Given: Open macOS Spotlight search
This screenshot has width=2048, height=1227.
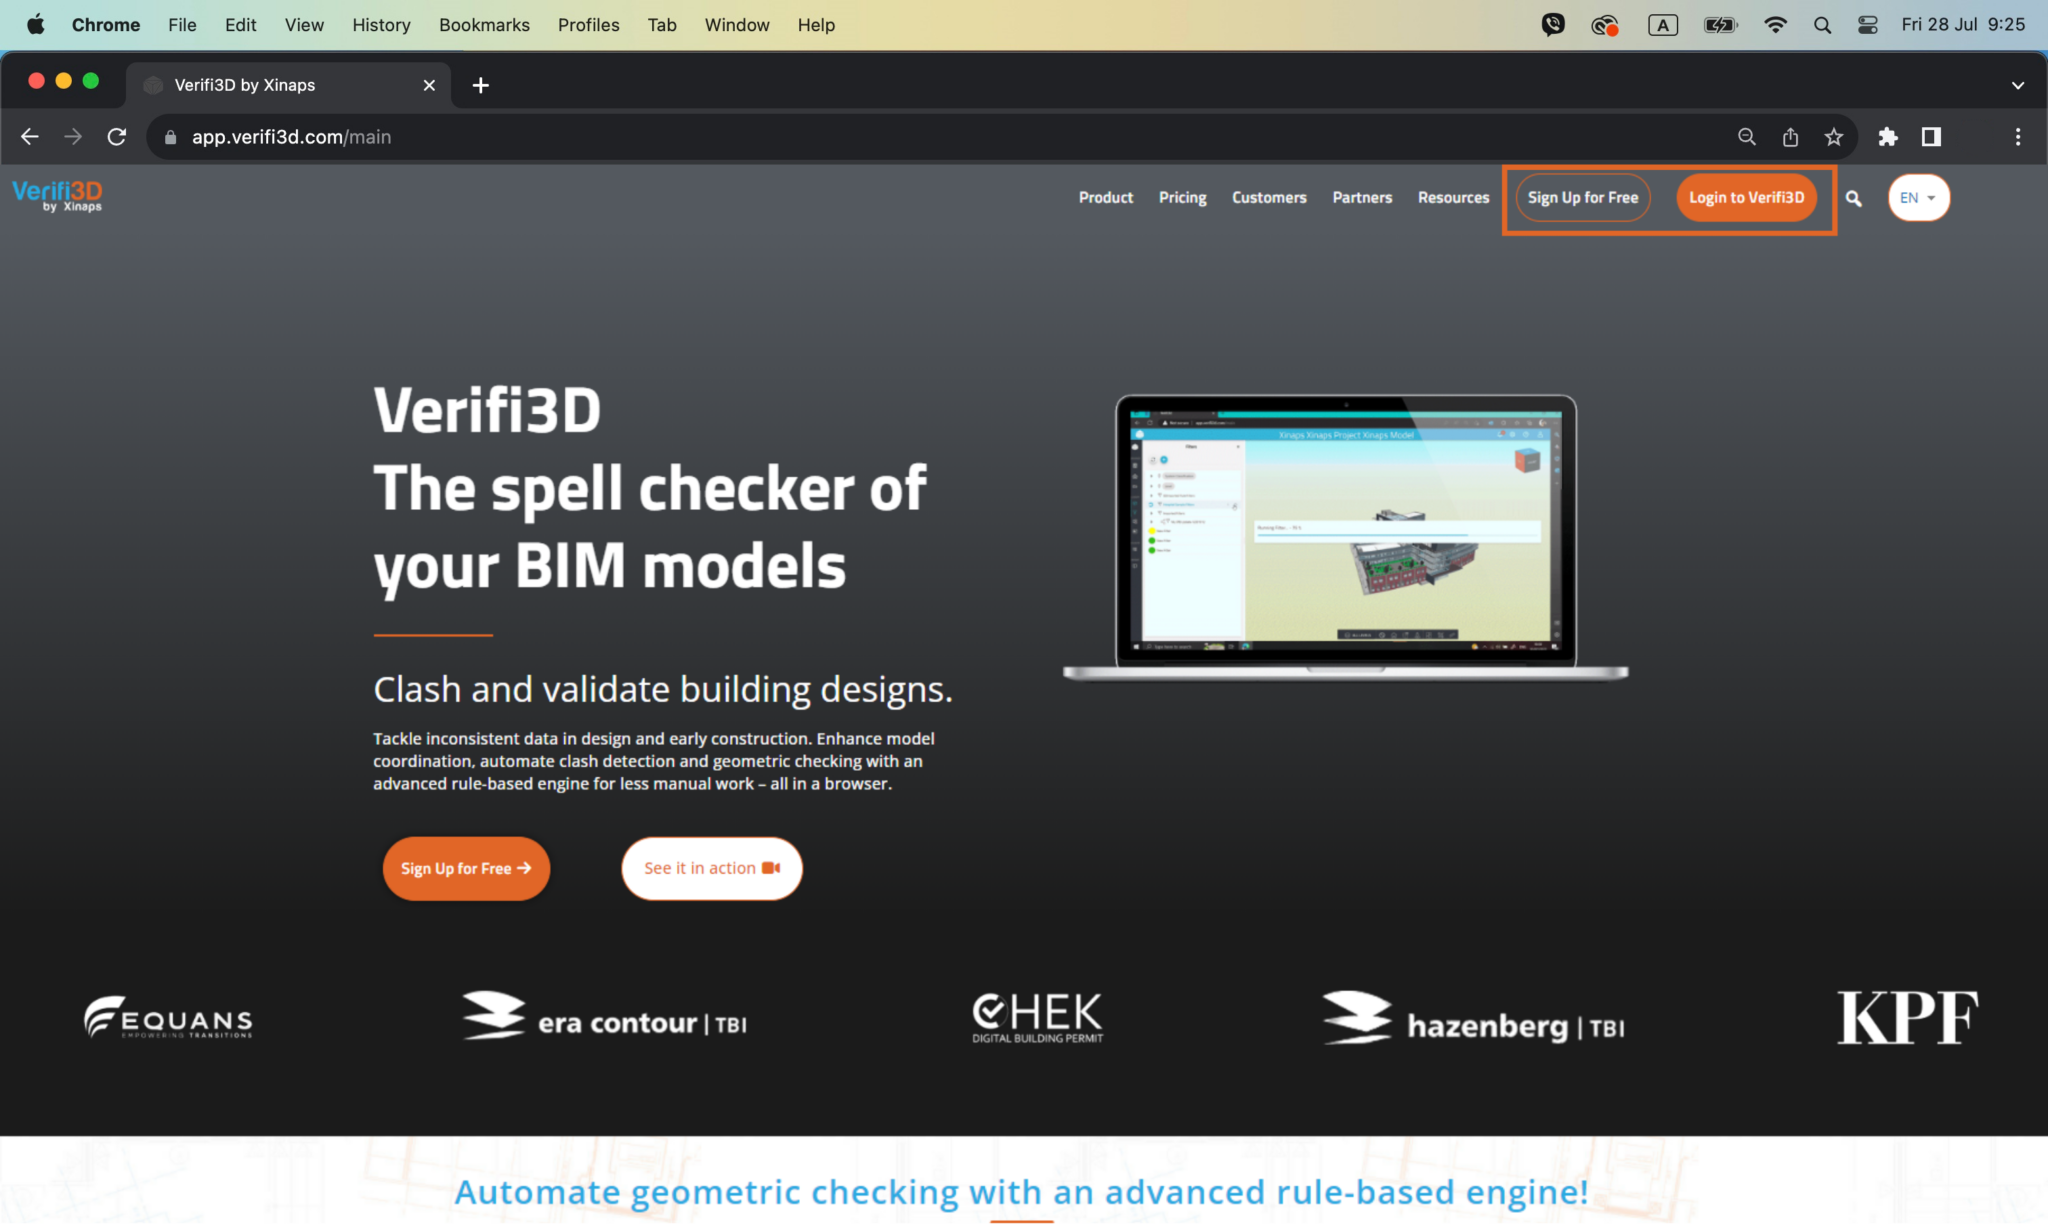Looking at the screenshot, I should click(1822, 24).
